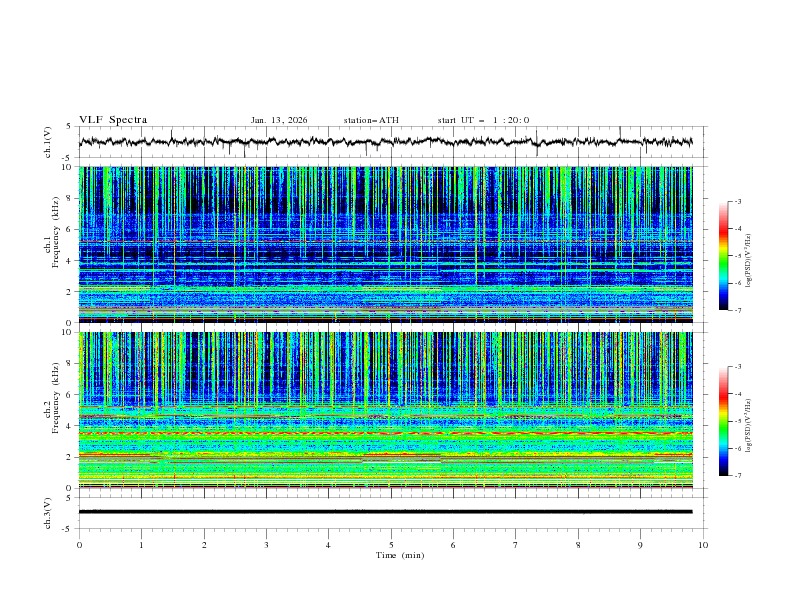This screenshot has height=612, width=792.
Task: Click the 5 minute tick on time axis
Action: click(391, 544)
